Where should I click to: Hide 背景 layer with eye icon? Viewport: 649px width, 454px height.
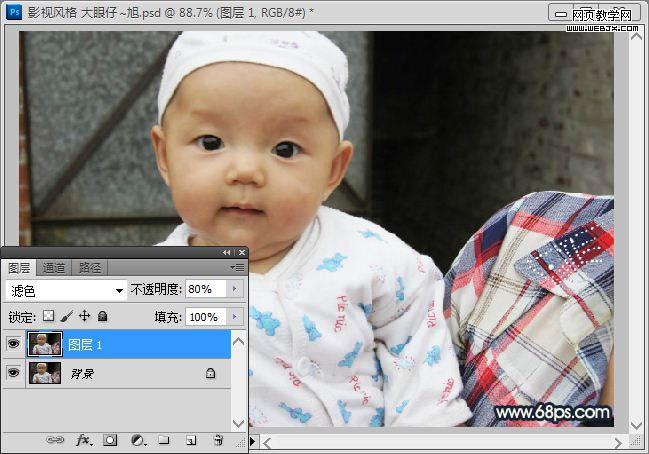(13, 373)
